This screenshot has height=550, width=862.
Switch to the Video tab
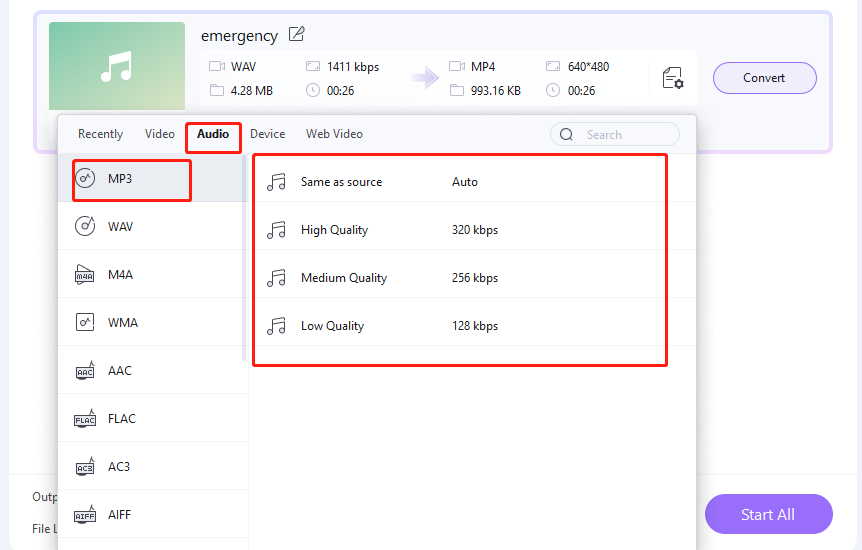tap(159, 134)
